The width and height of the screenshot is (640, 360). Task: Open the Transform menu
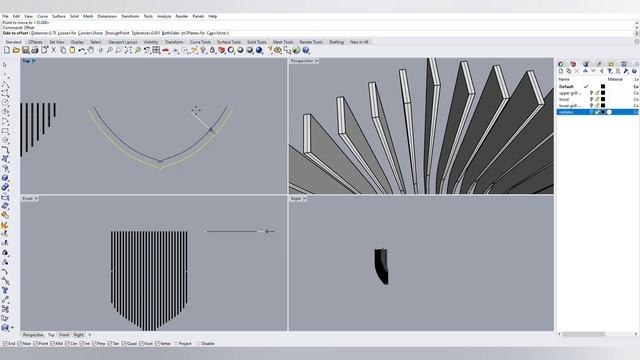click(130, 16)
